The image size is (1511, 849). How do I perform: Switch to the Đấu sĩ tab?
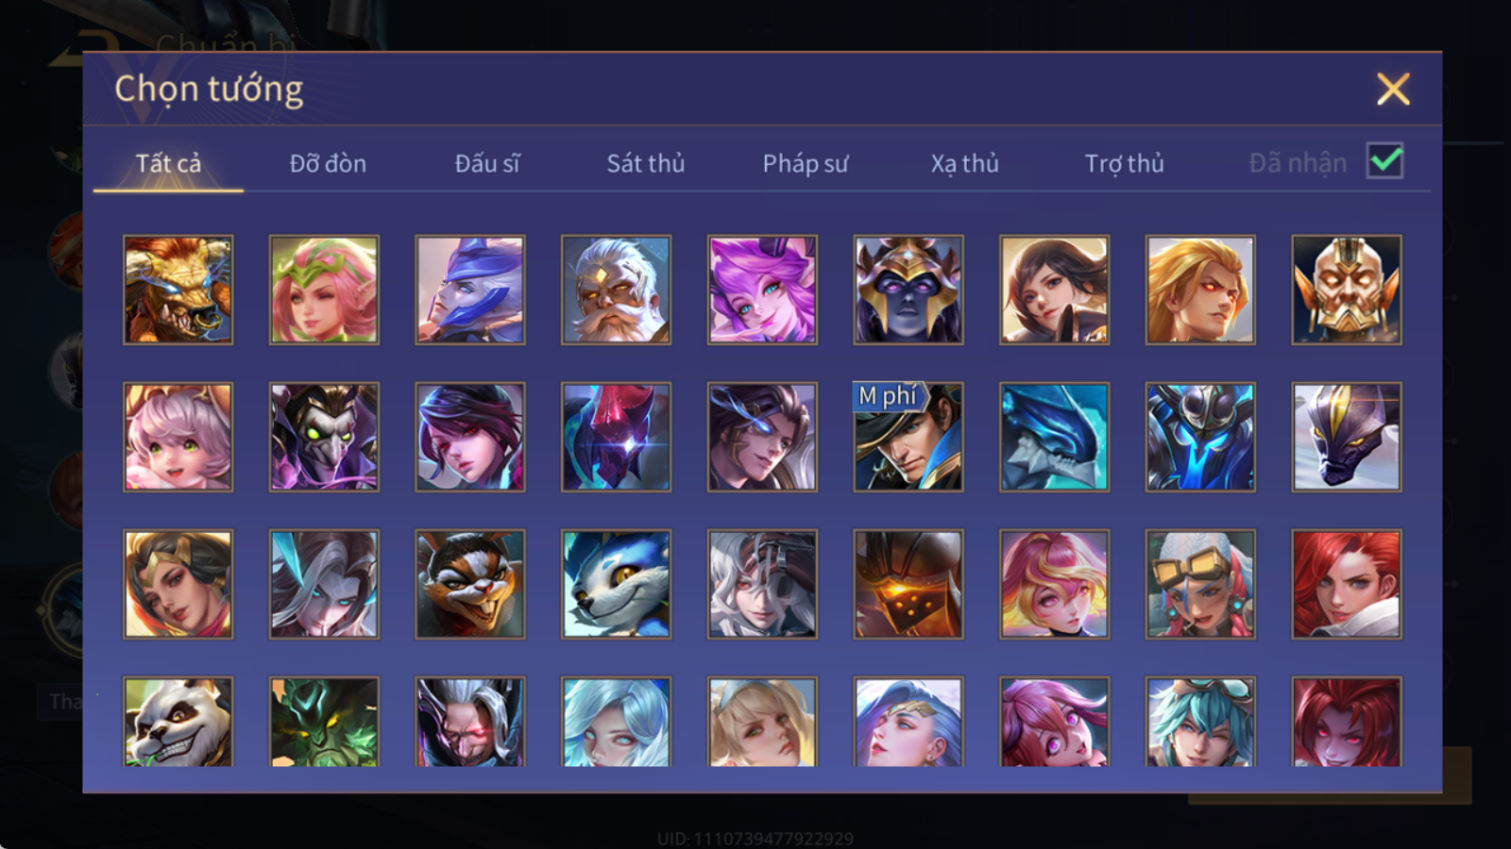click(x=487, y=163)
